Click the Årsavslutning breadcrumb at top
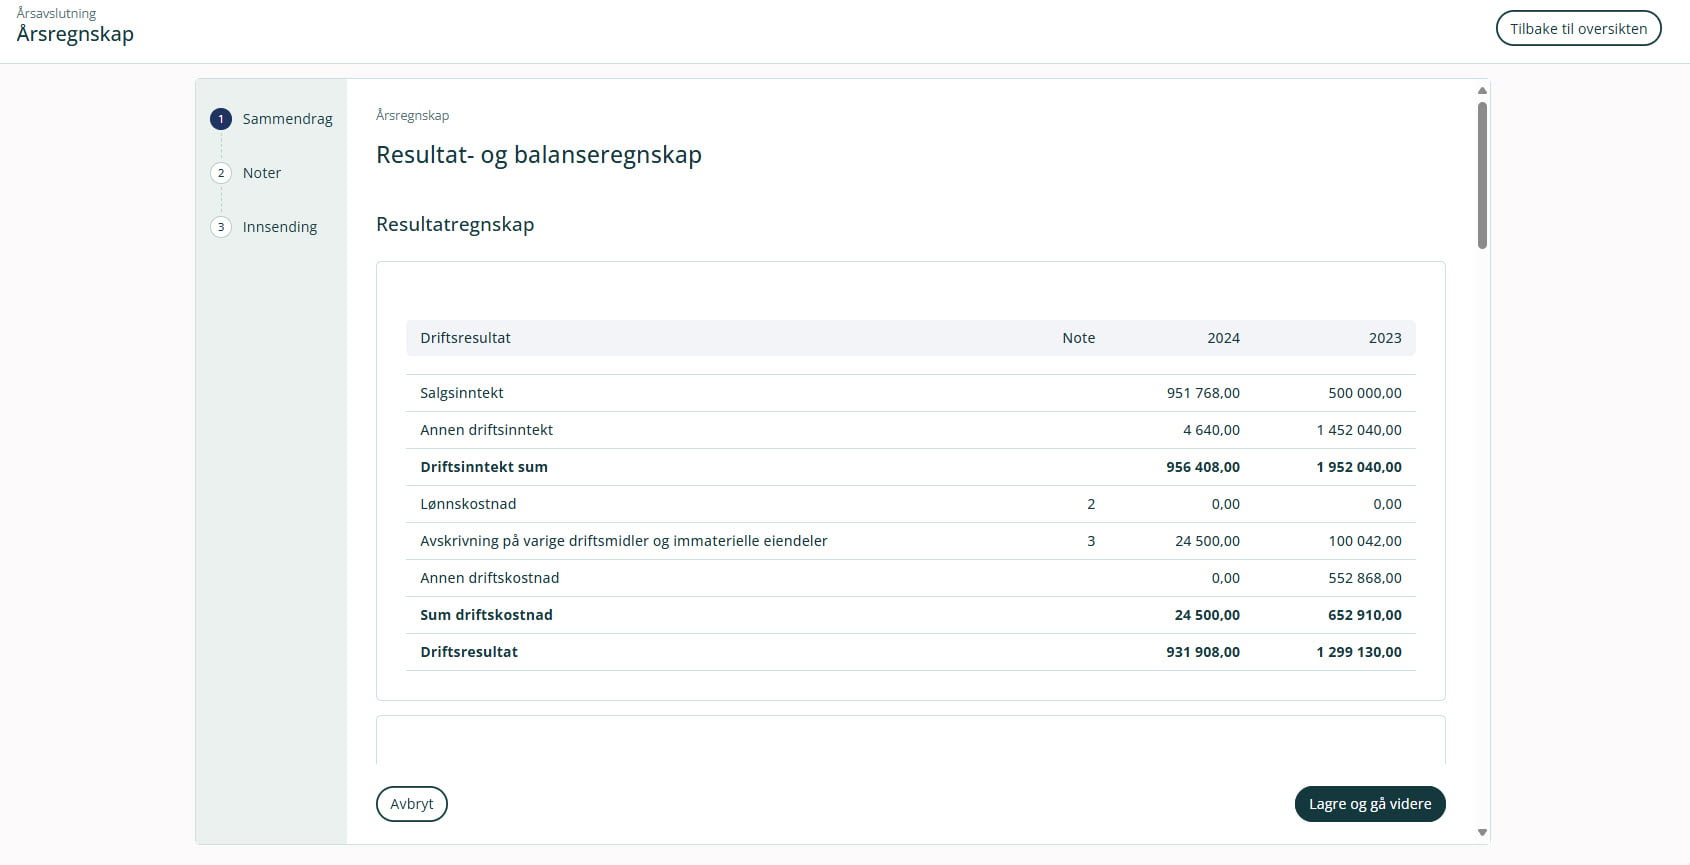The image size is (1690, 865). 57,13
